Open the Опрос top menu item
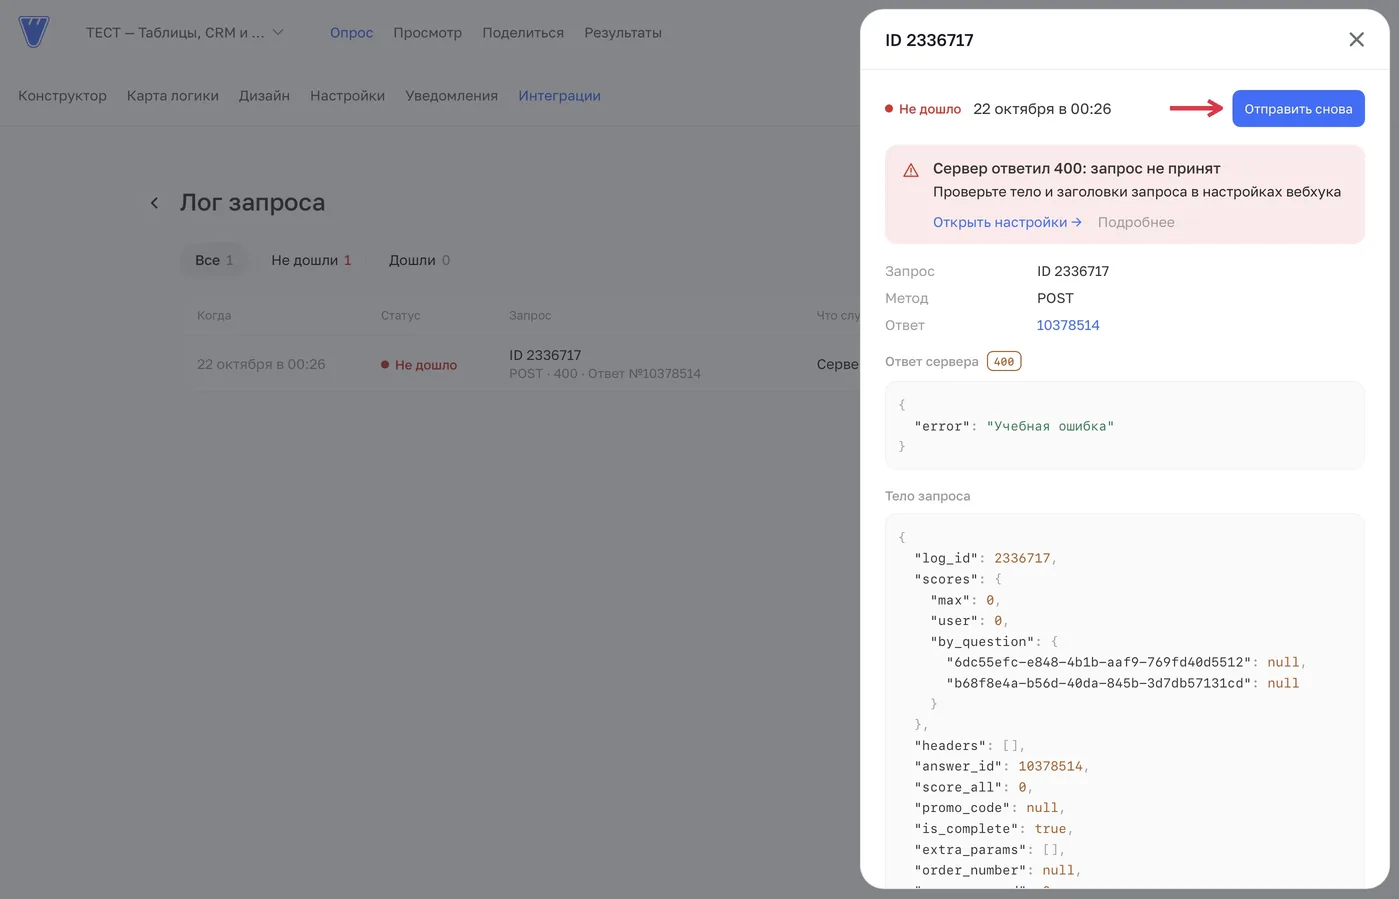The image size is (1399, 899). pos(351,33)
